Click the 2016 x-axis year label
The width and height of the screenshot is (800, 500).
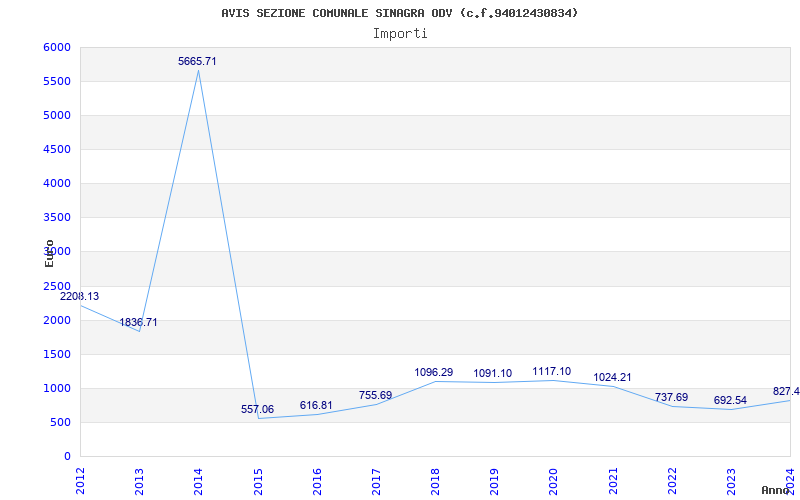(317, 481)
